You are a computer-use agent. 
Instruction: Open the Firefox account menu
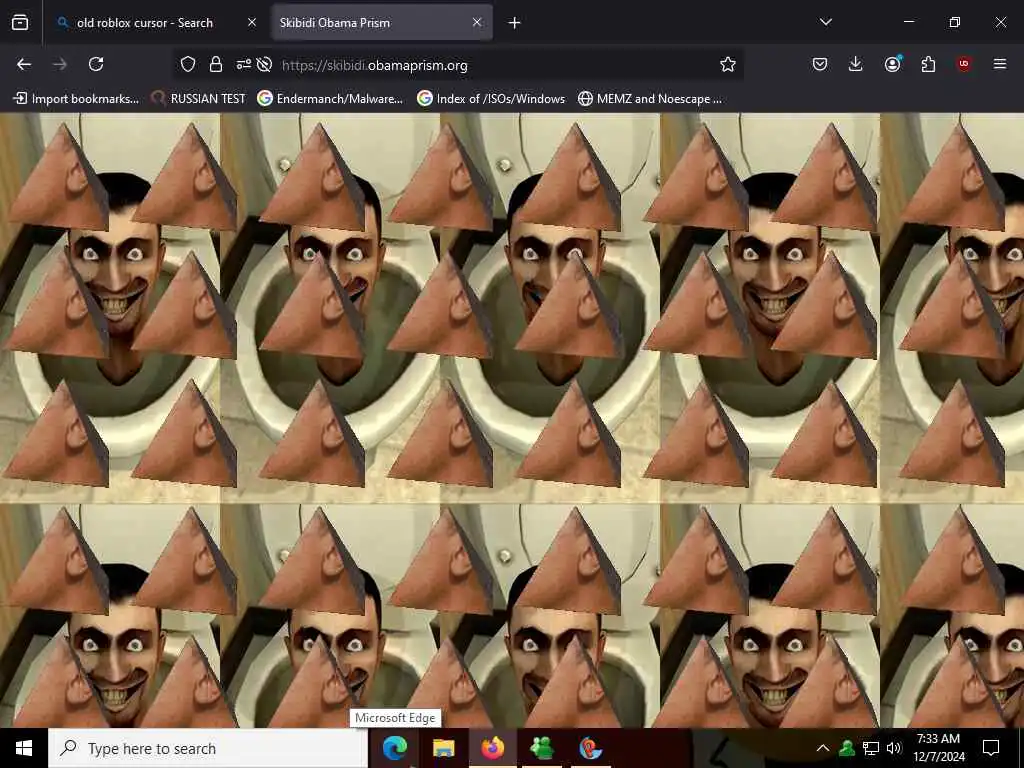892,64
